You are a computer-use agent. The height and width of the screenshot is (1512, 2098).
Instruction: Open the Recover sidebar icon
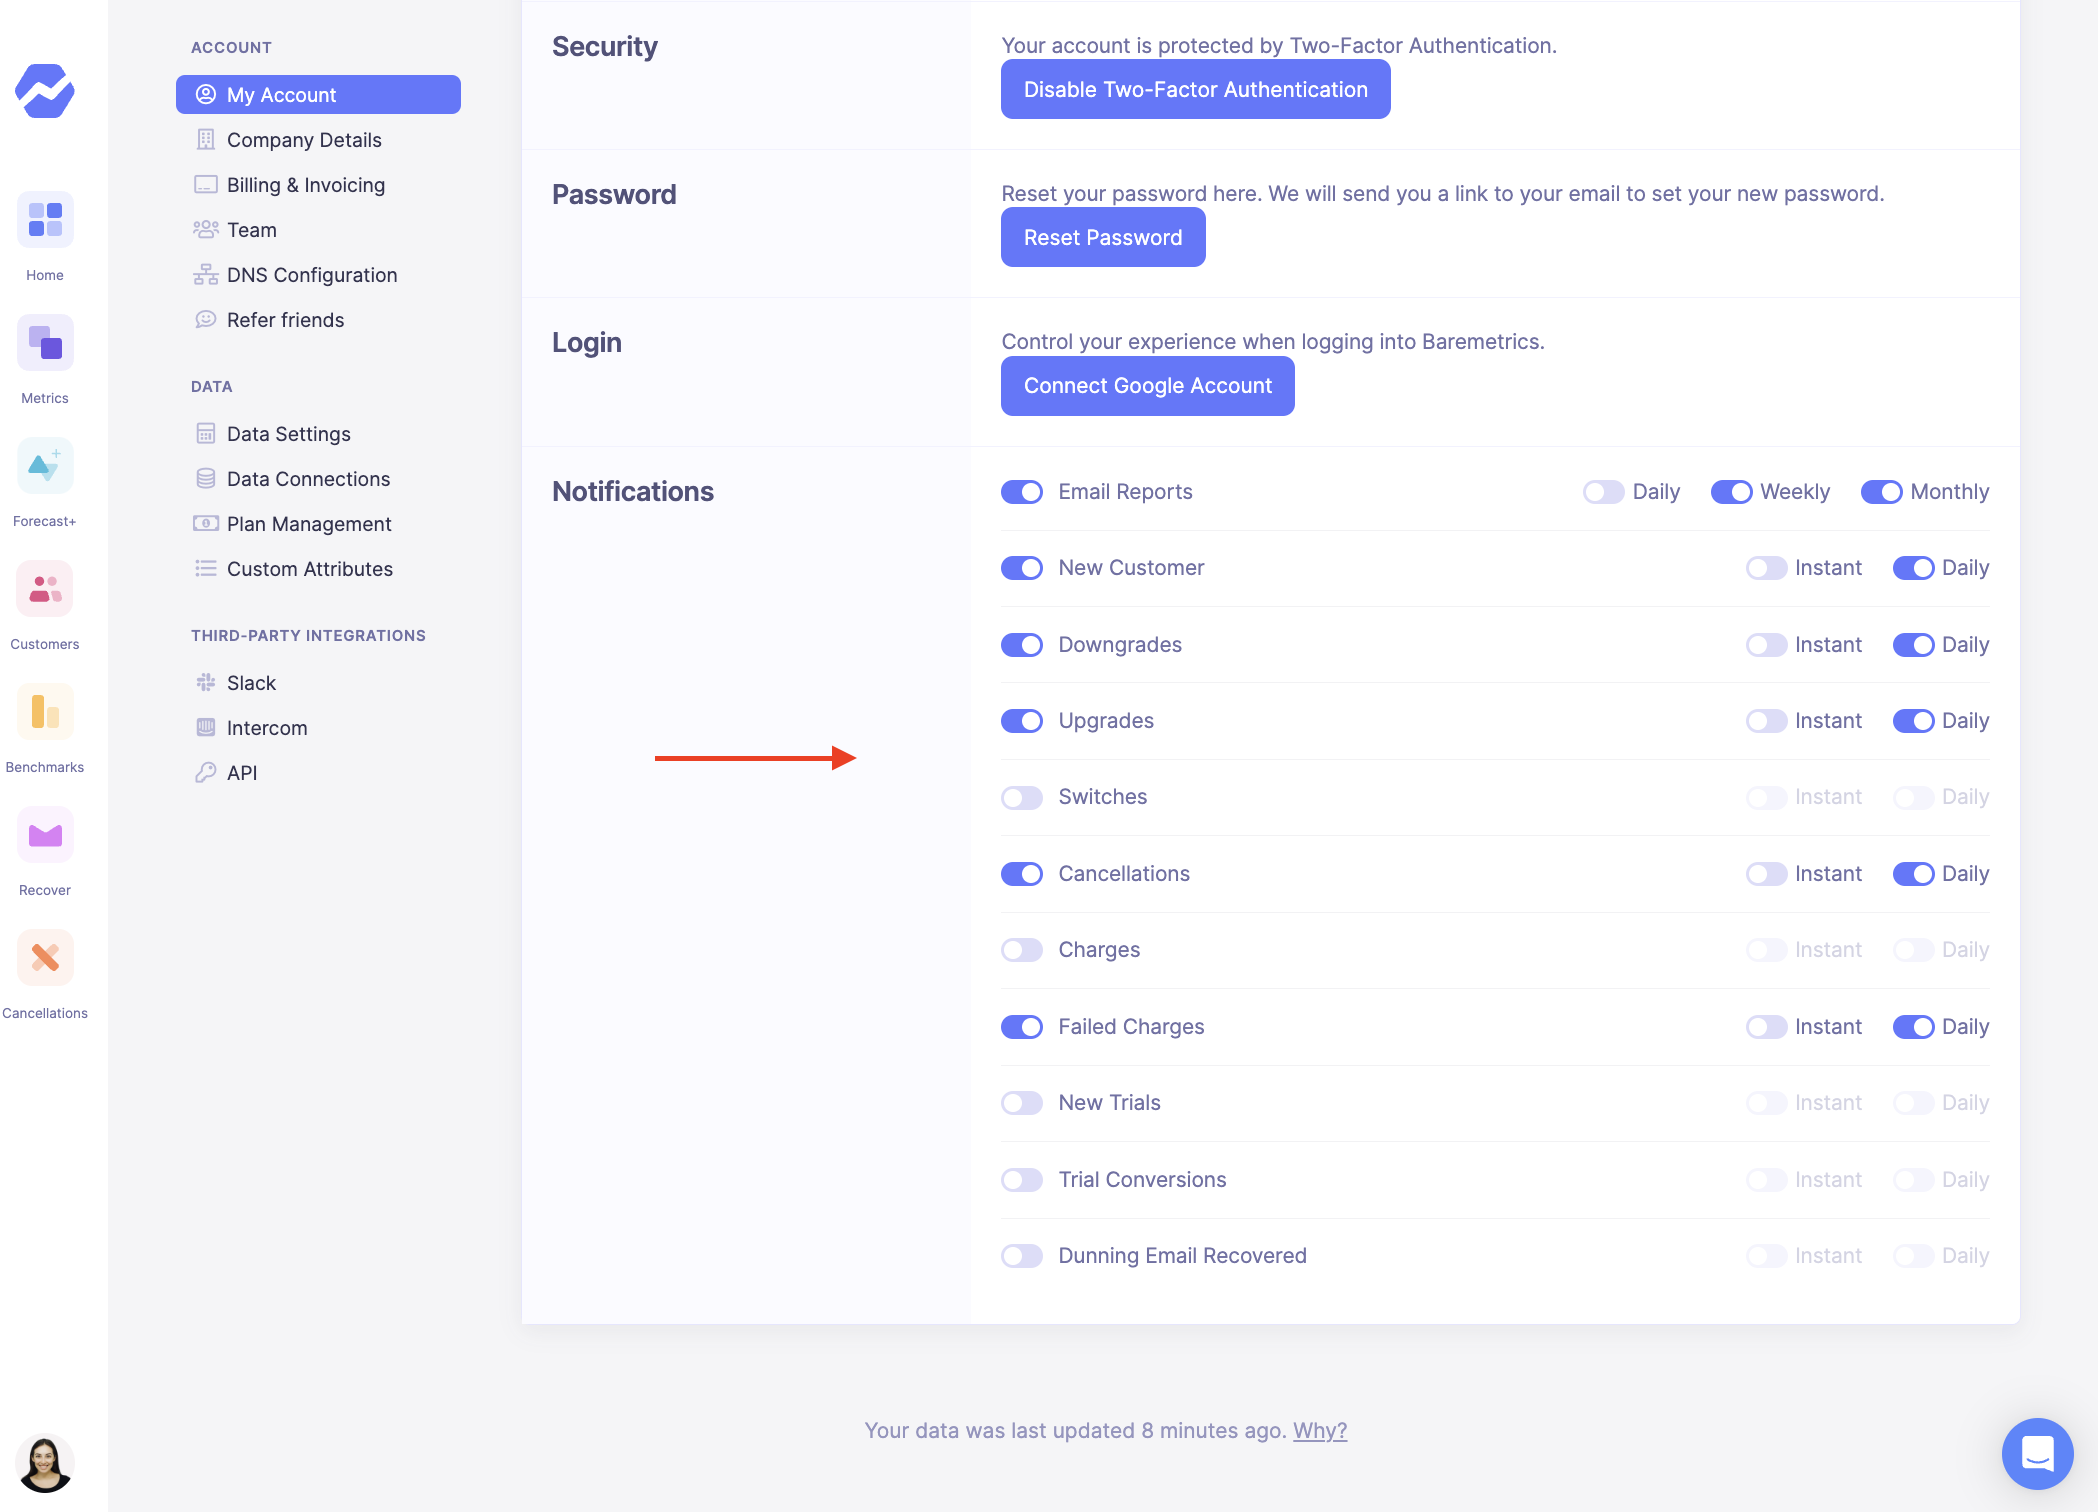[45, 835]
